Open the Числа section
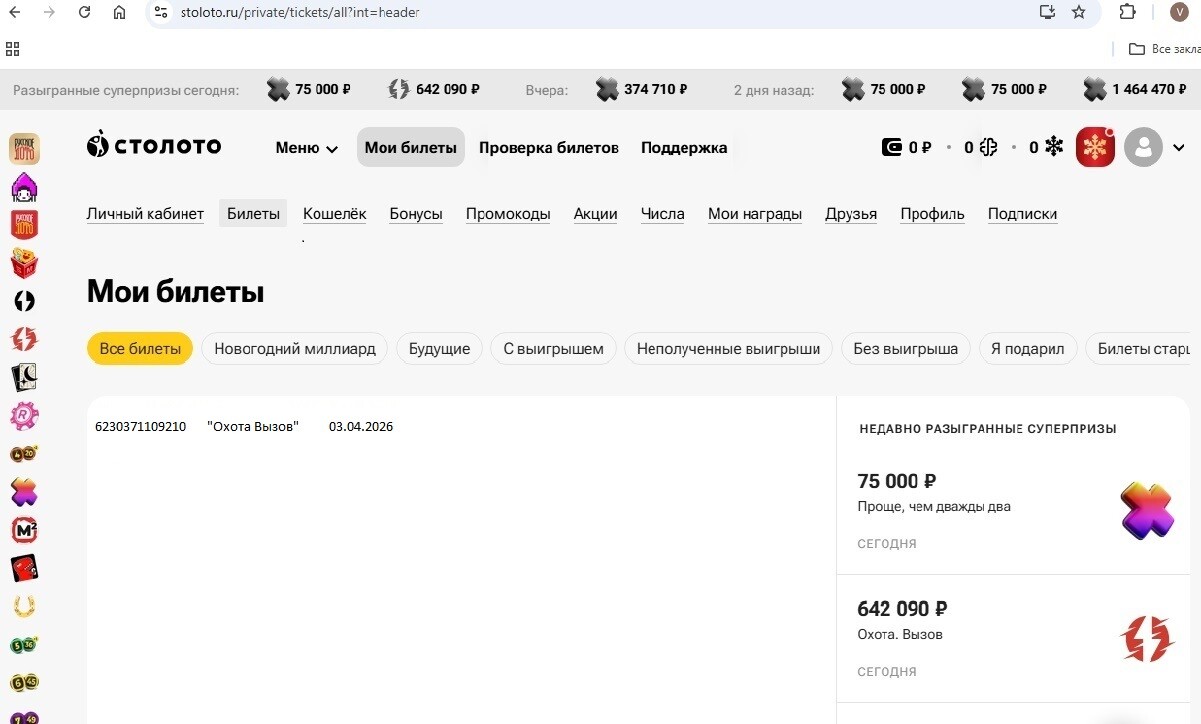This screenshot has width=1201, height=724. pyautogui.click(x=663, y=213)
